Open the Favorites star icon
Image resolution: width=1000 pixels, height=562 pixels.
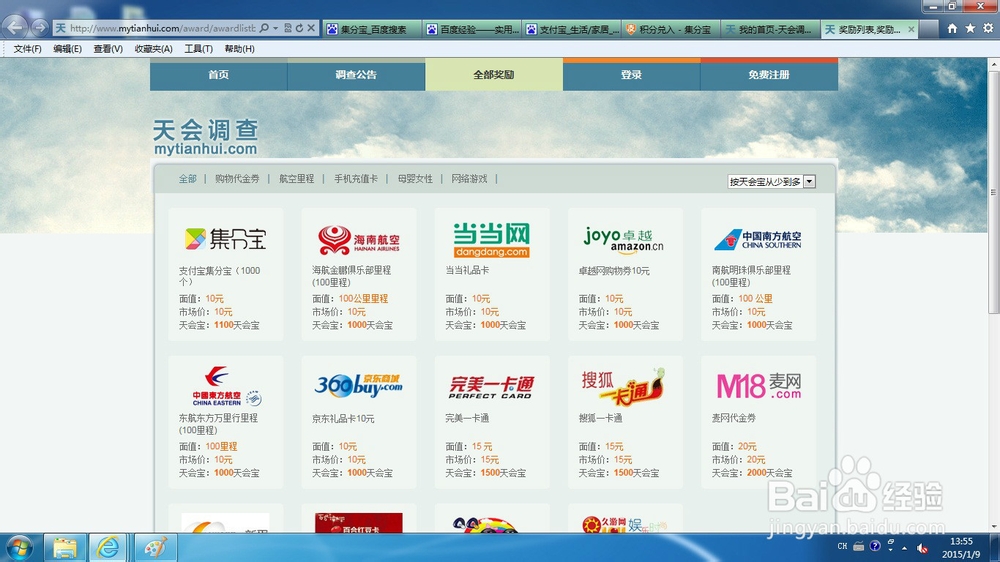coord(970,28)
